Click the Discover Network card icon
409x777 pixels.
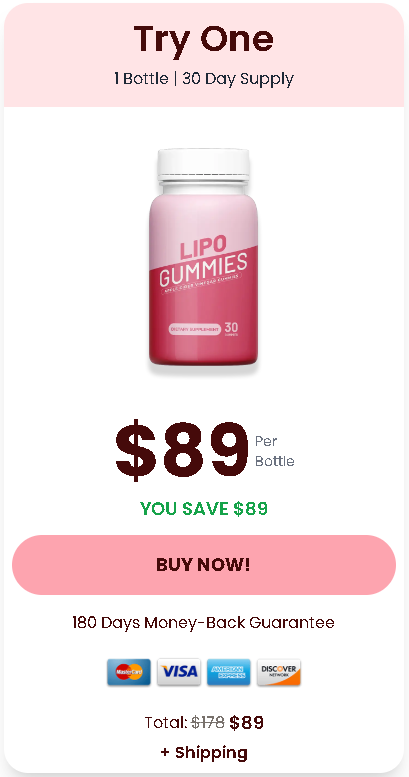279,672
